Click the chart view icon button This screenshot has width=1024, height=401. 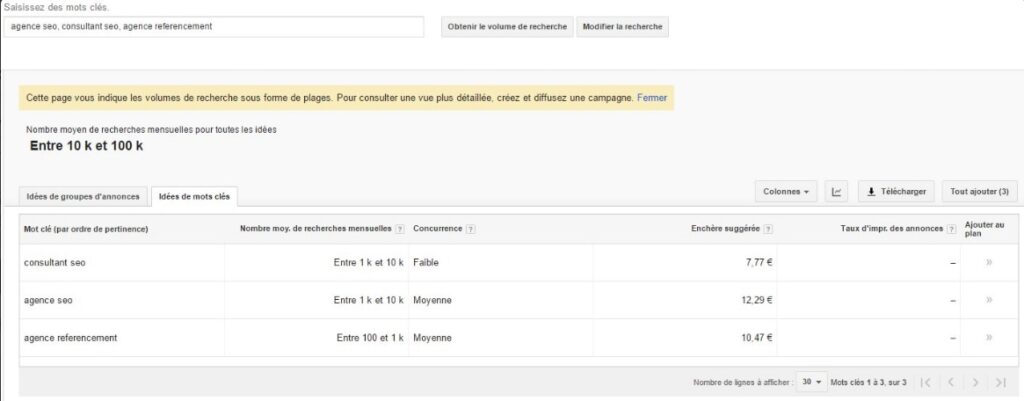tap(836, 191)
